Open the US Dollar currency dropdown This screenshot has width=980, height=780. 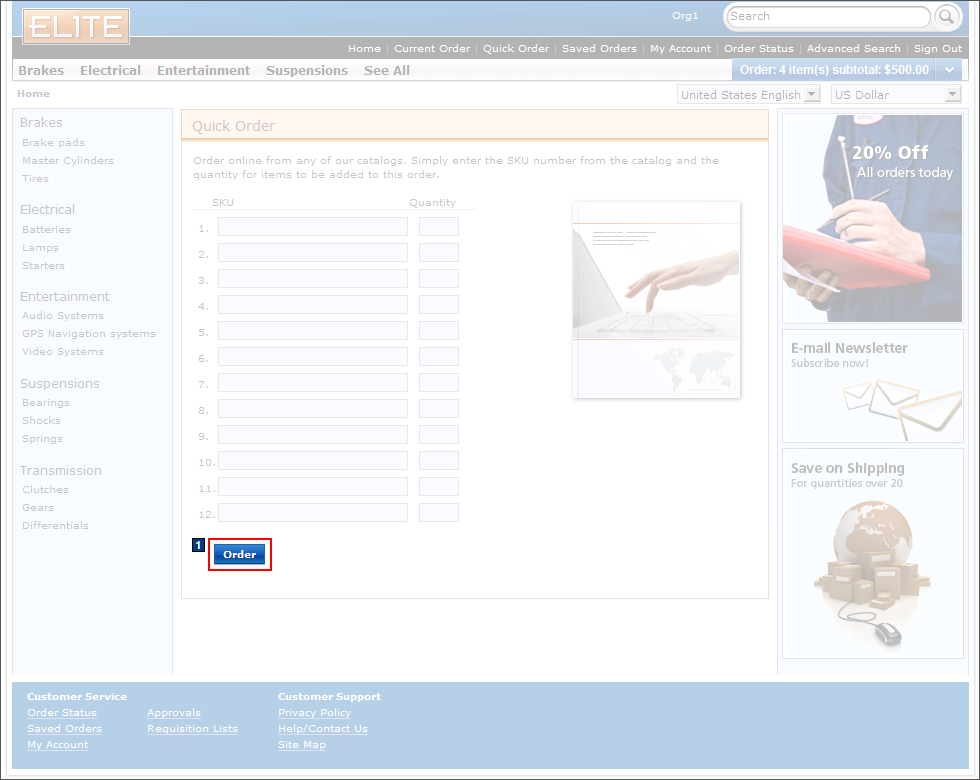tap(896, 94)
